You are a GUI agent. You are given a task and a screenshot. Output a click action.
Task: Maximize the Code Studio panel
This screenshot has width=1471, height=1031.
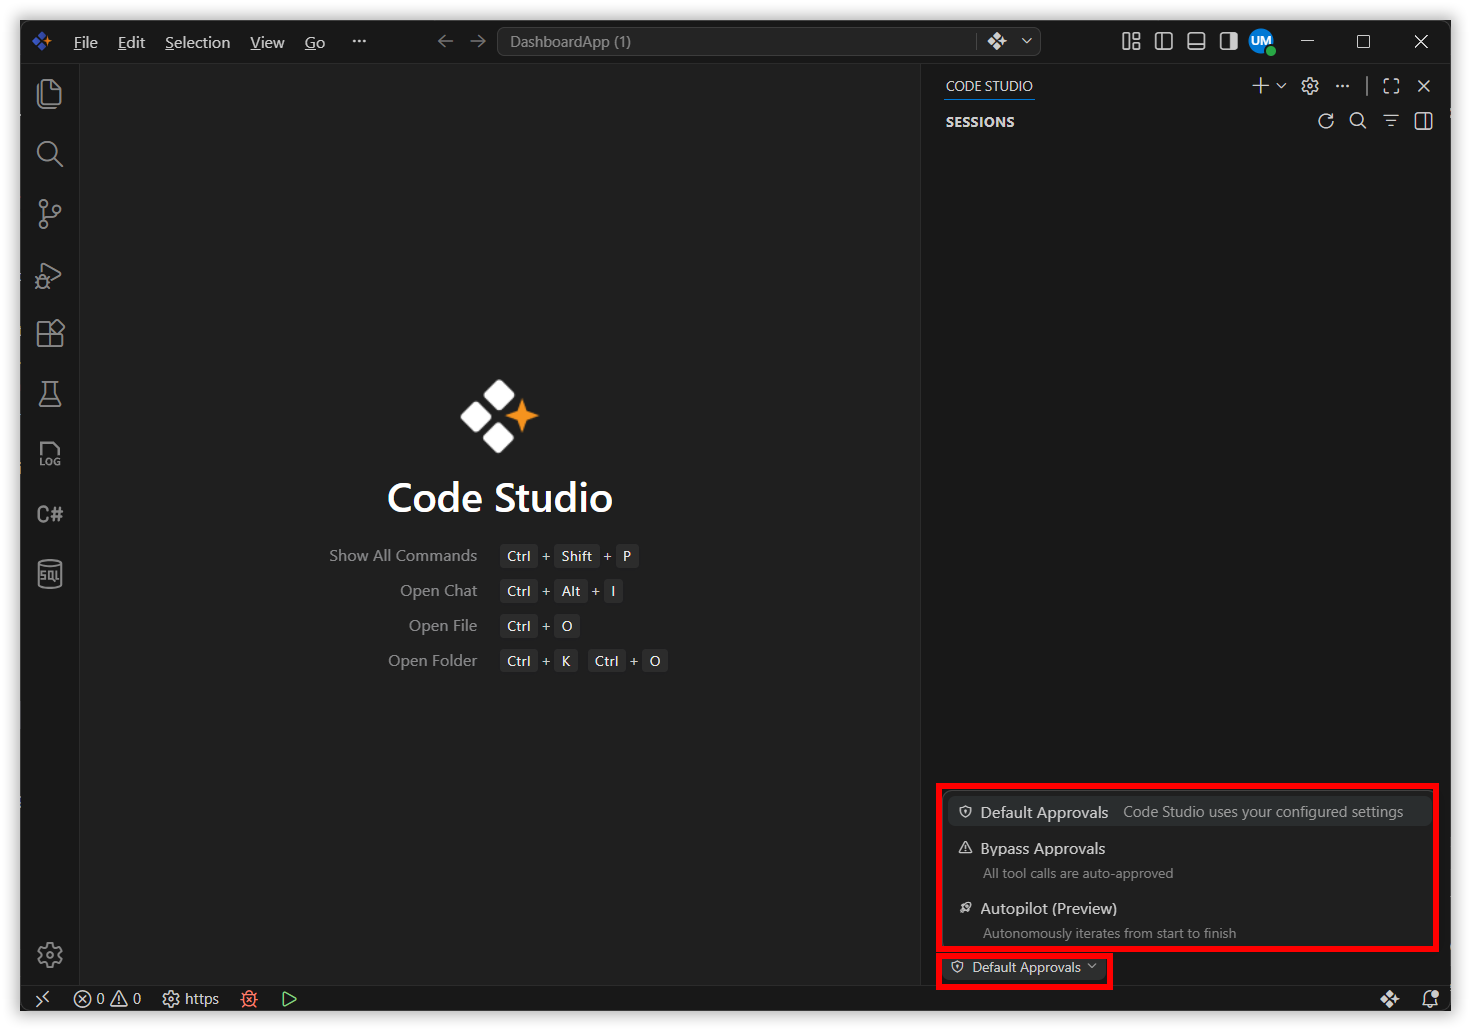pos(1391,86)
